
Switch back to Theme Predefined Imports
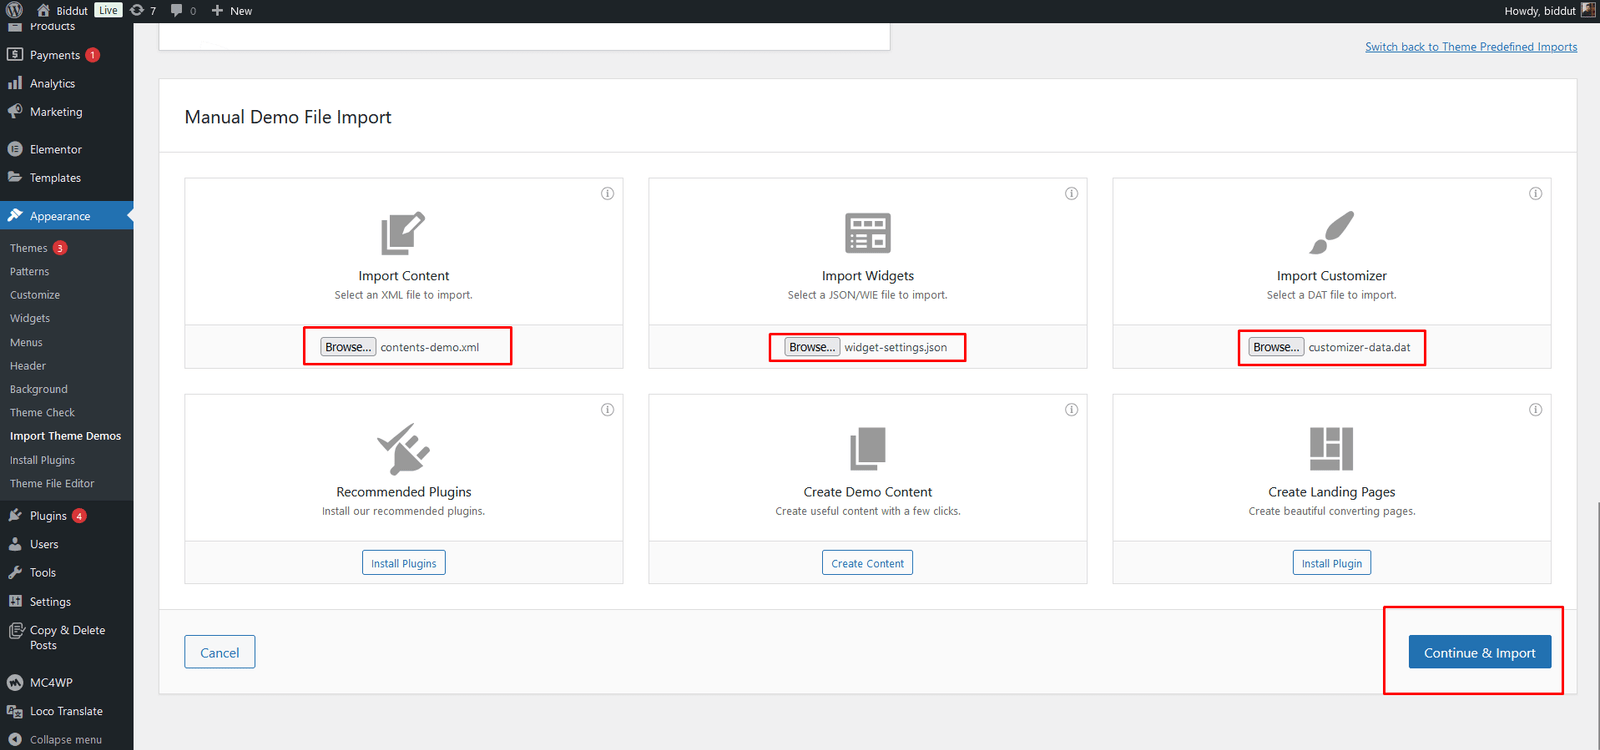(1470, 47)
